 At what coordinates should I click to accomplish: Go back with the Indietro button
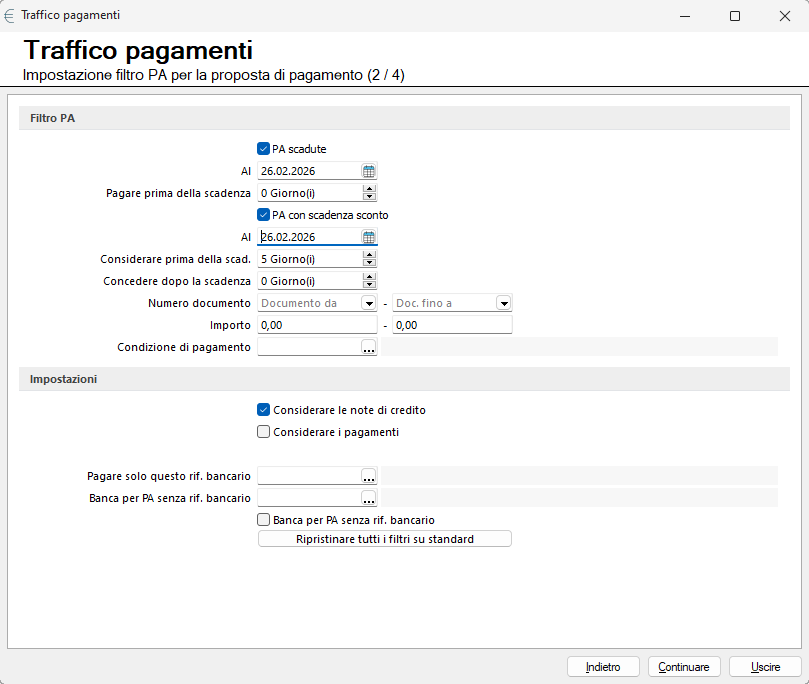coord(603,667)
